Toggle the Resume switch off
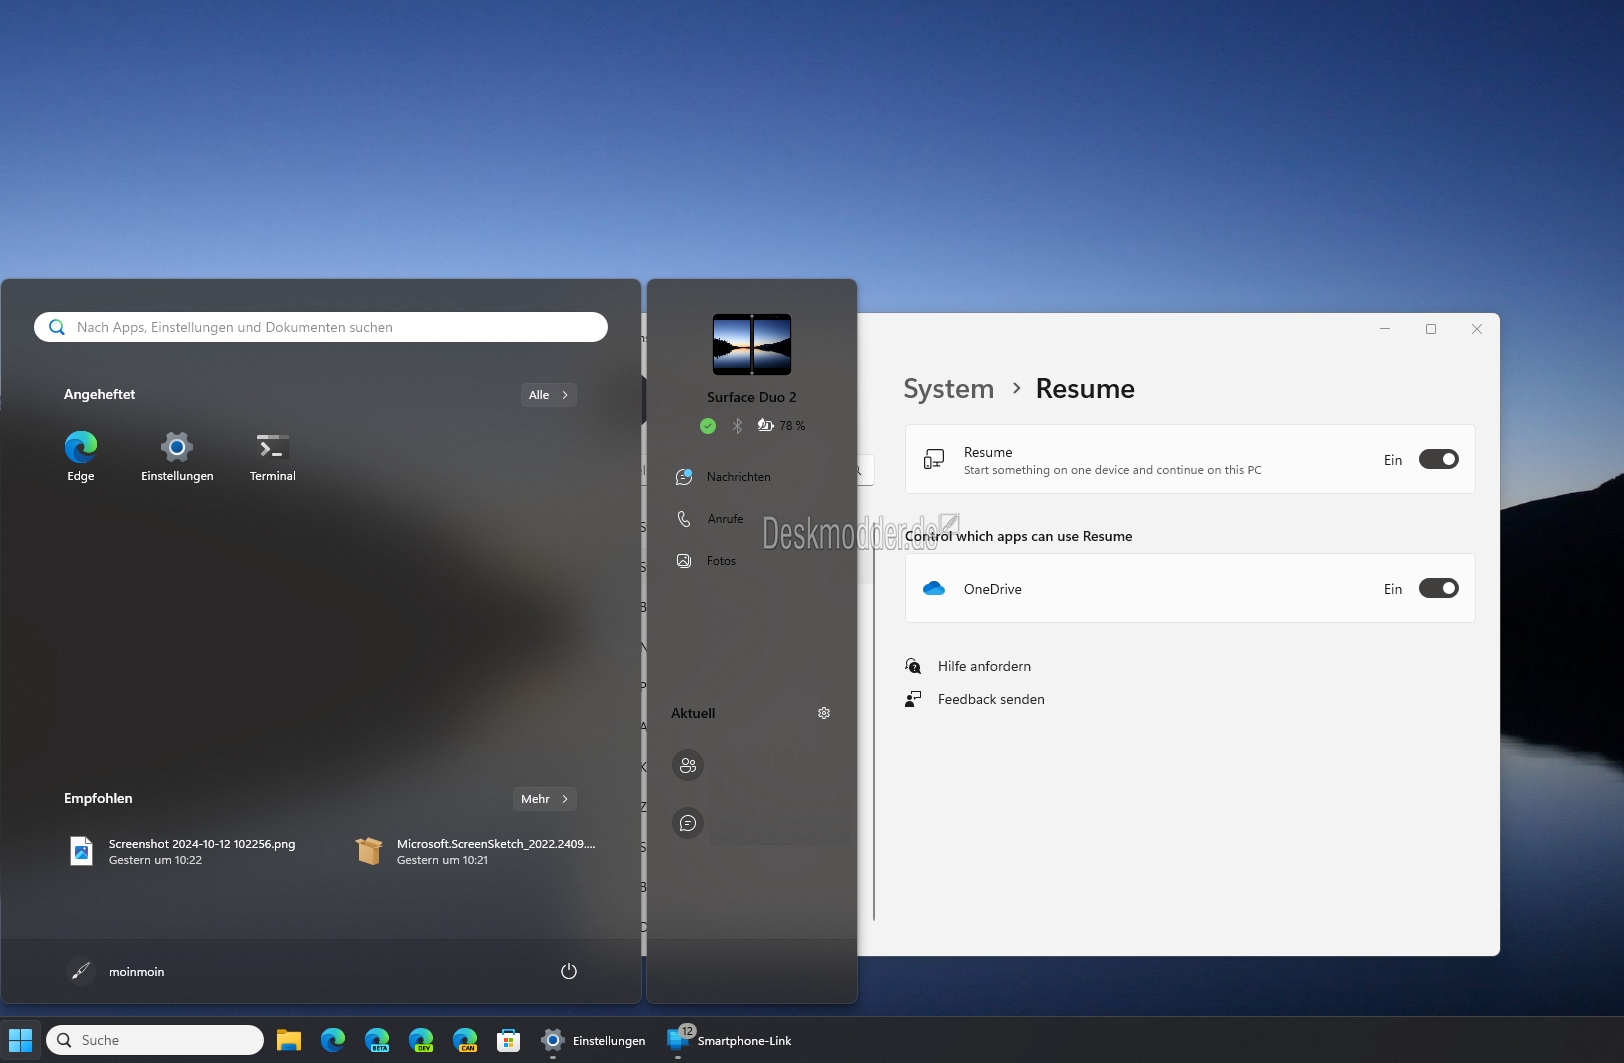 pyautogui.click(x=1439, y=460)
